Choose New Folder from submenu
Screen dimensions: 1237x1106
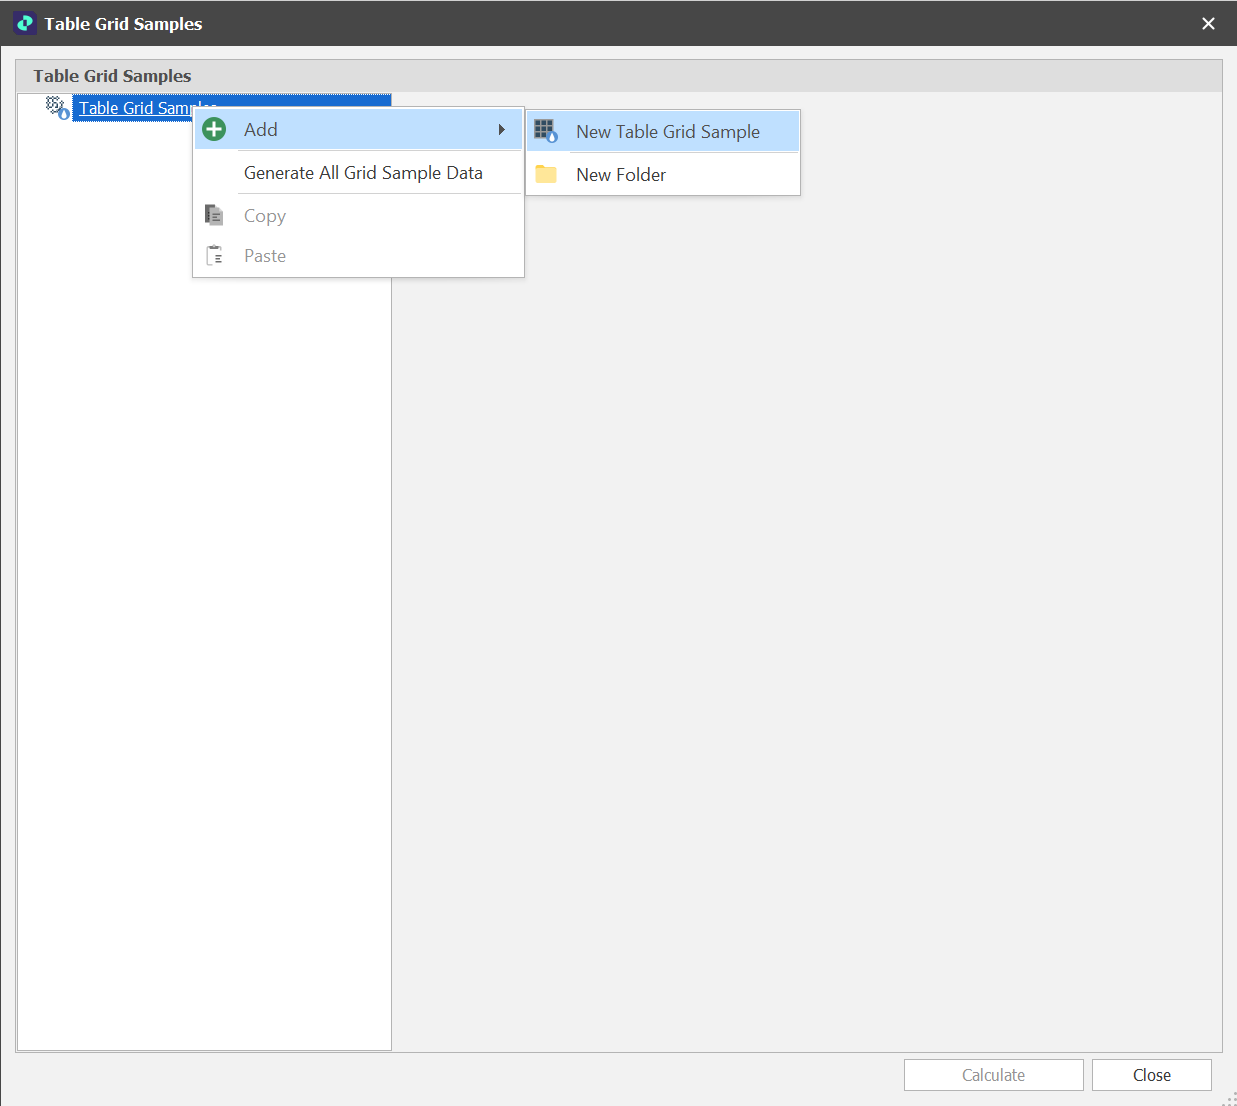point(664,175)
